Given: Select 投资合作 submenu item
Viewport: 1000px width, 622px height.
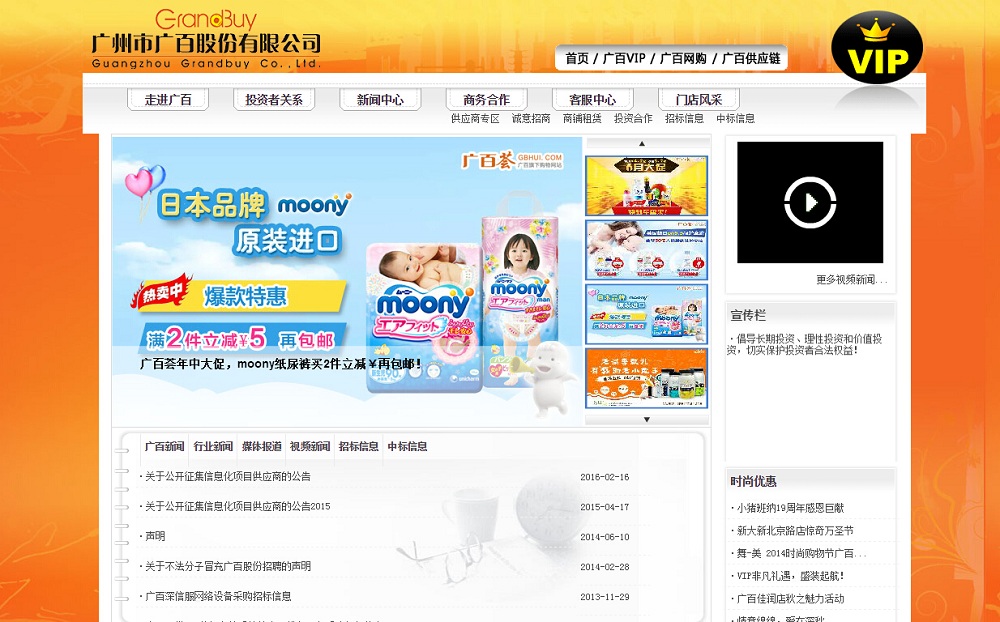Looking at the screenshot, I should tap(633, 119).
